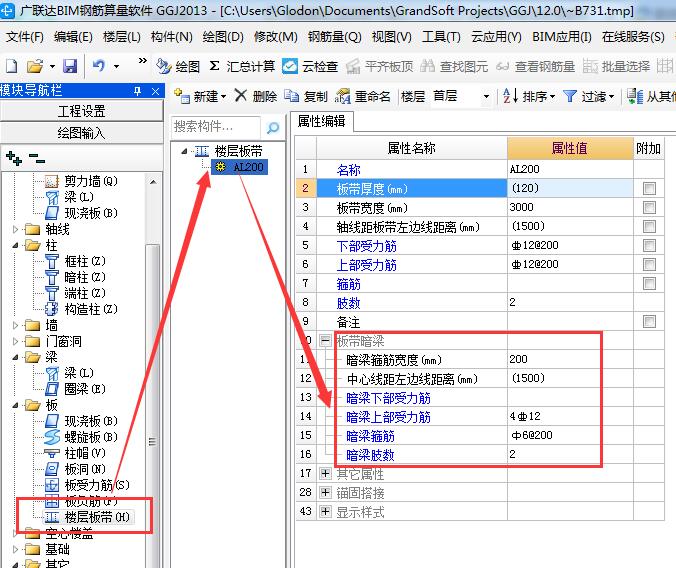Open the 排序 dropdown

pos(553,96)
